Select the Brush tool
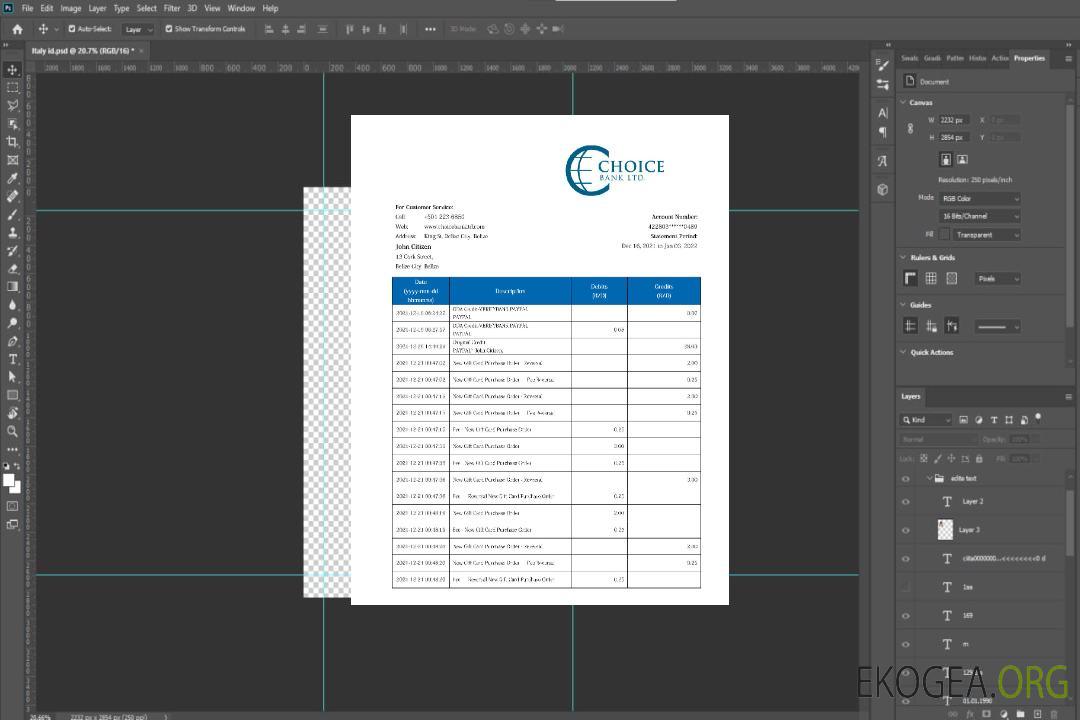1080x720 pixels. click(x=12, y=214)
